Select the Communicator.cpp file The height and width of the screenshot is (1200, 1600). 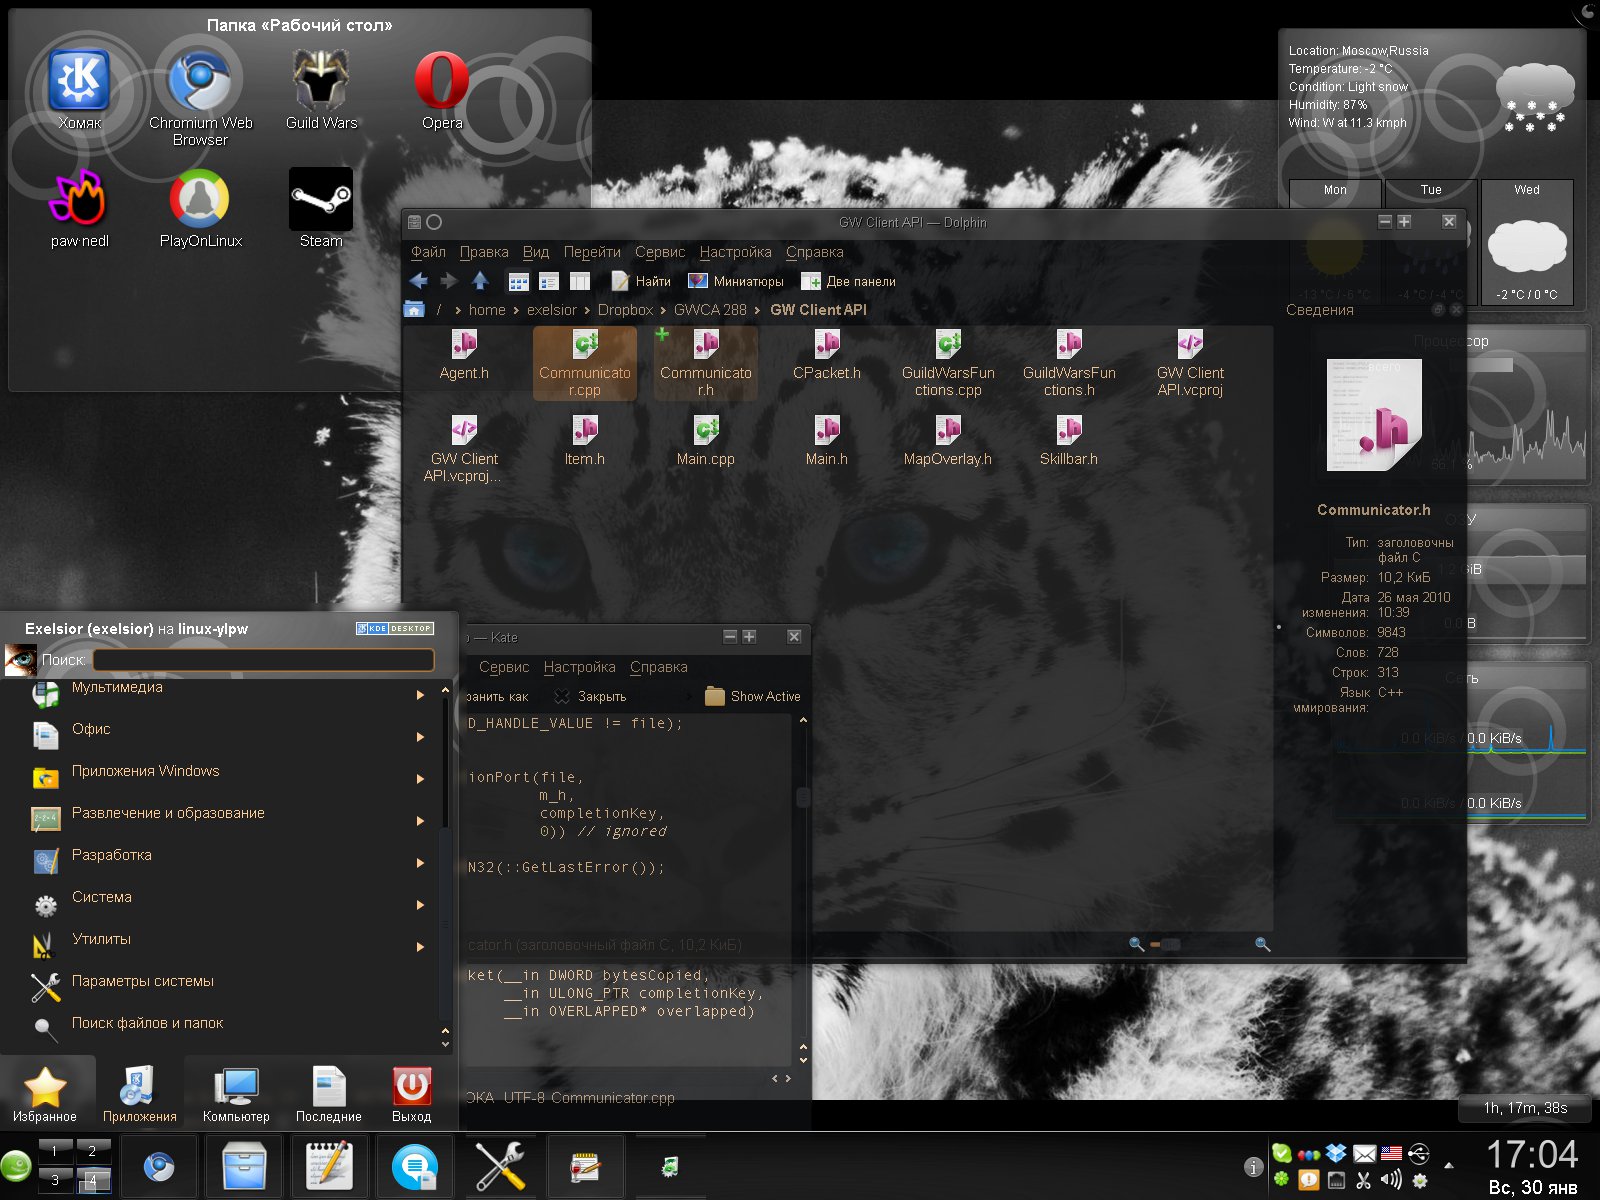tap(585, 363)
